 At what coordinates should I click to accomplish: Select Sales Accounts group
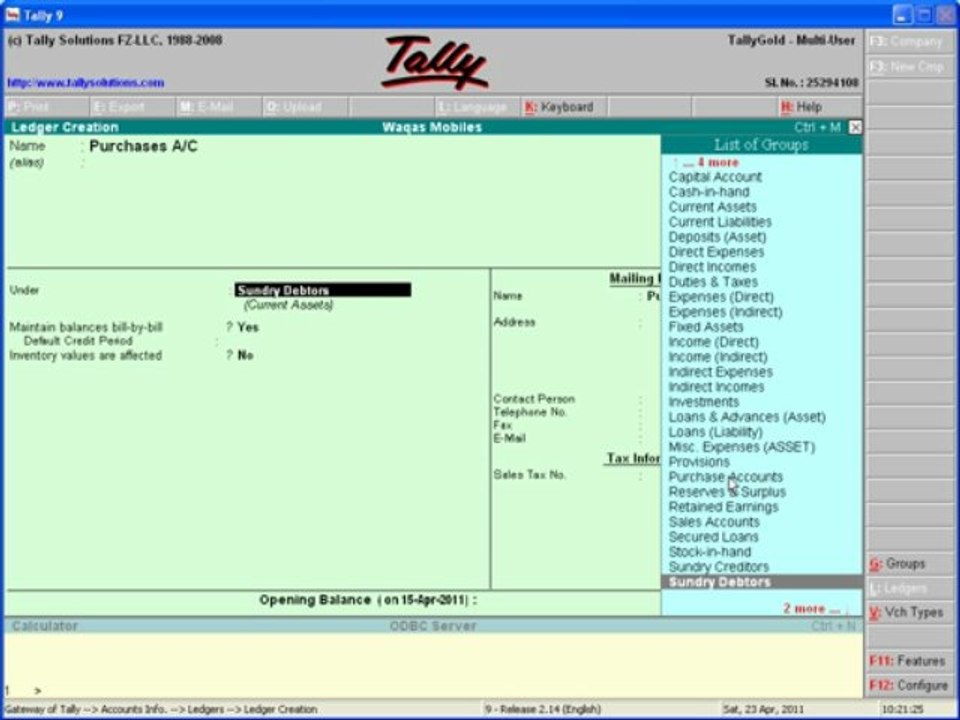coord(714,522)
